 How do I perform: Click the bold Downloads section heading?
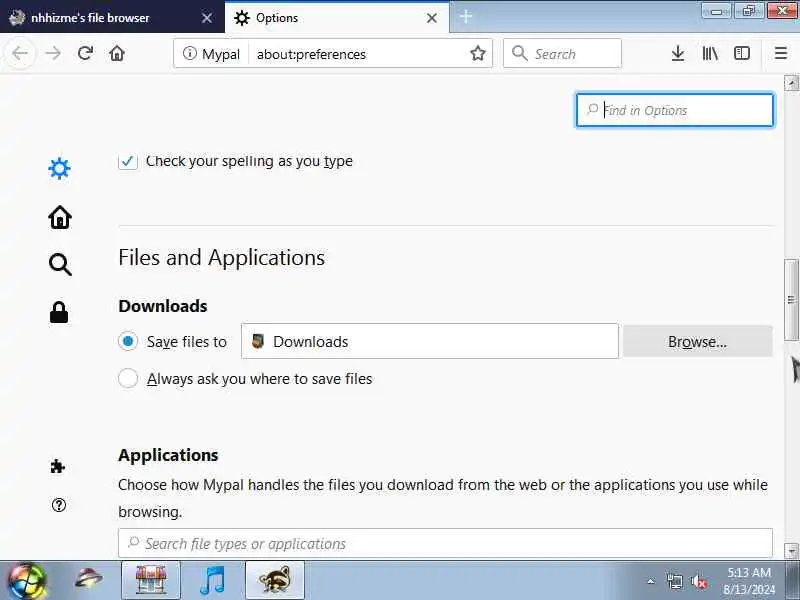pyautogui.click(x=163, y=306)
